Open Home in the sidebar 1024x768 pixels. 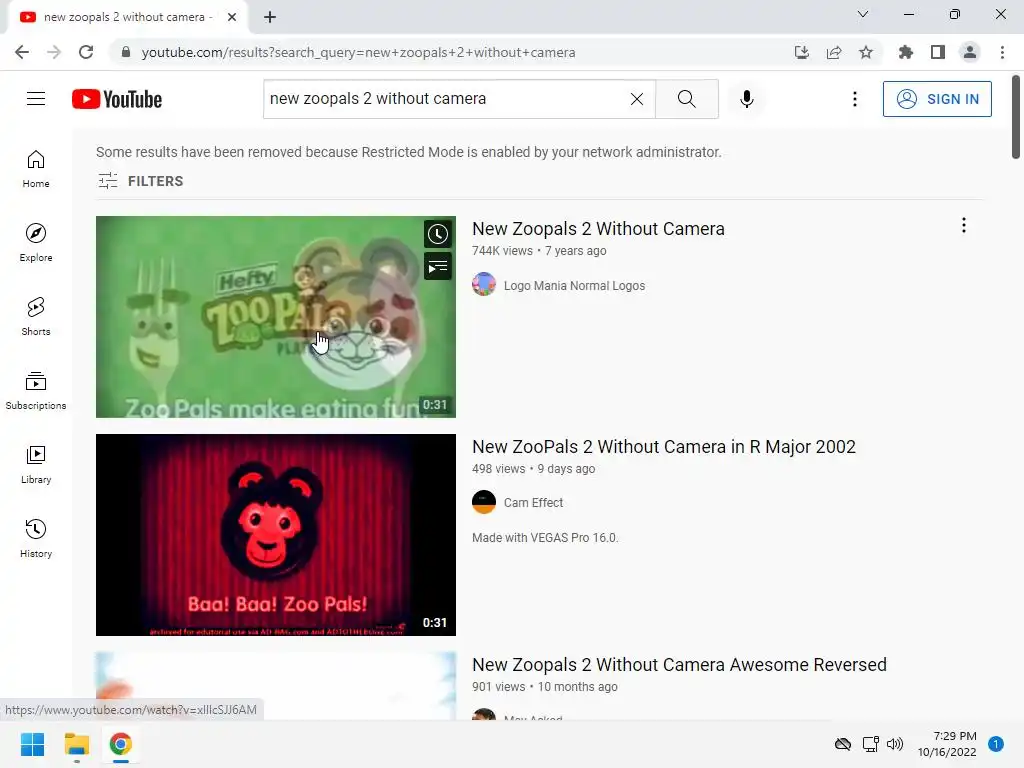pos(36,168)
